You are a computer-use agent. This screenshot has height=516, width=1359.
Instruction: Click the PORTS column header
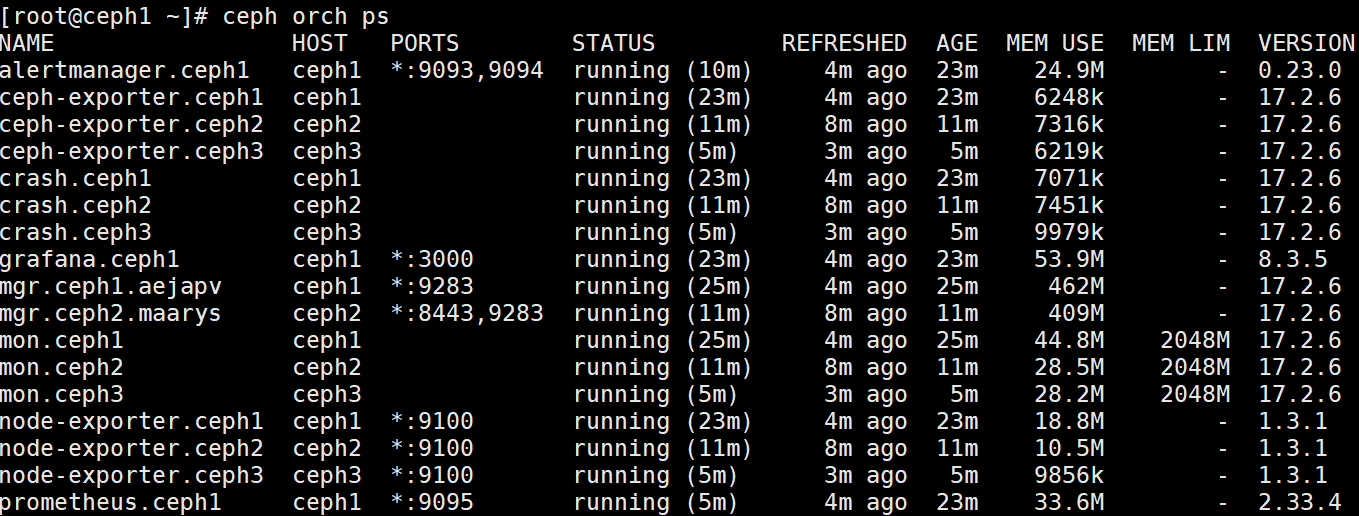coord(425,44)
